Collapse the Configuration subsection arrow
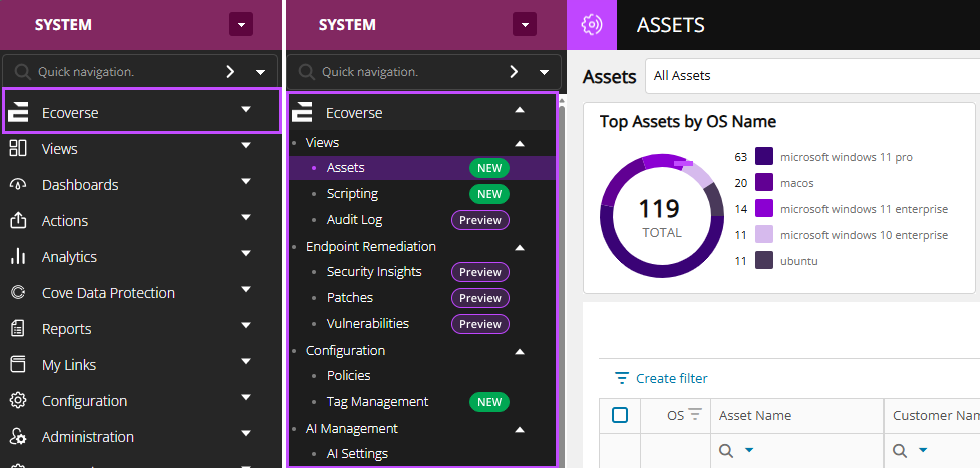This screenshot has width=980, height=468. pos(520,351)
